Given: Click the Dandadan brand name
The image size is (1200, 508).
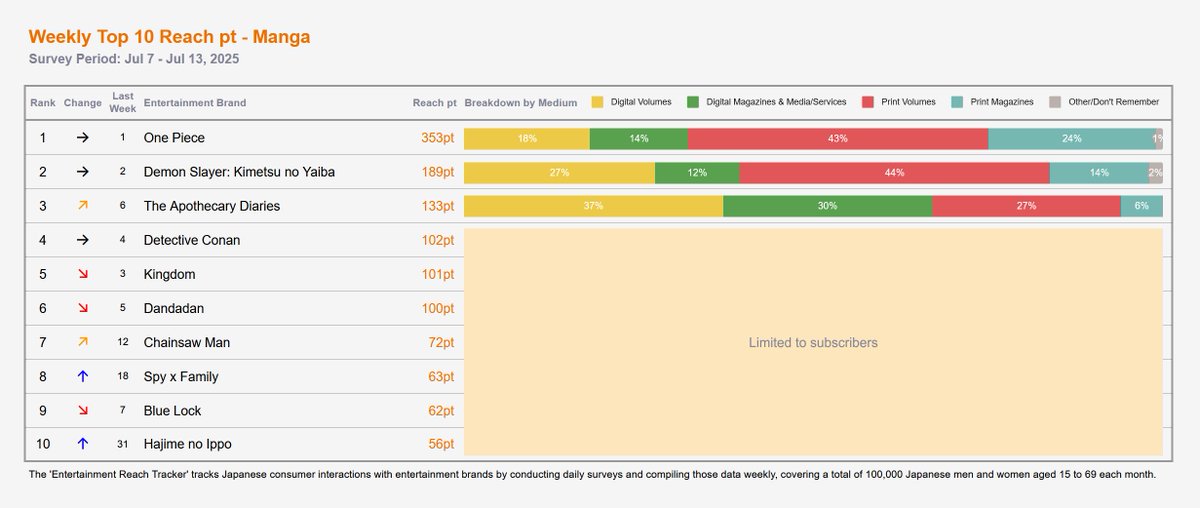Looking at the screenshot, I should pos(174,308).
